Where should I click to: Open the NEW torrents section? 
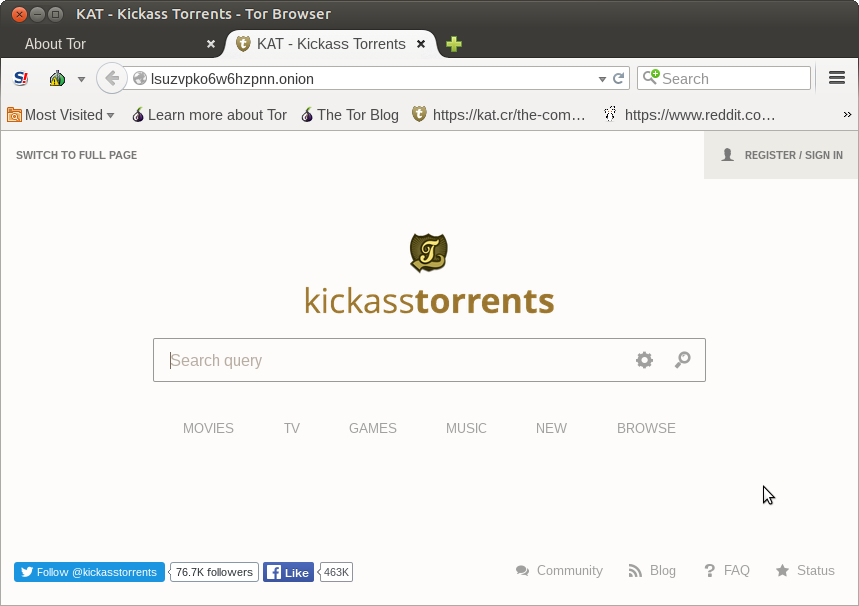(551, 428)
